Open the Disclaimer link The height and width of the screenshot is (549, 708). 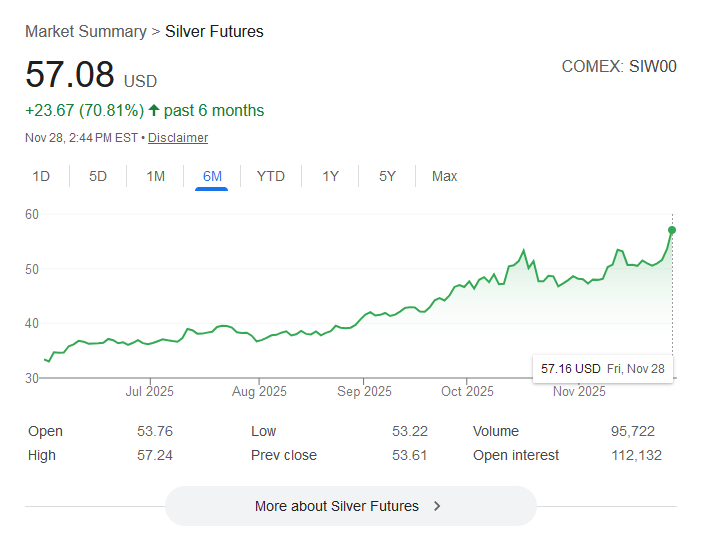(x=178, y=138)
